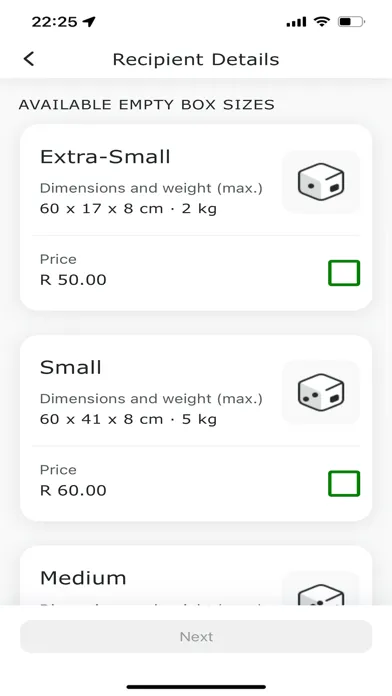Tap the Wi-Fi icon in the status bar
The width and height of the screenshot is (392, 696).
(x=321, y=21)
